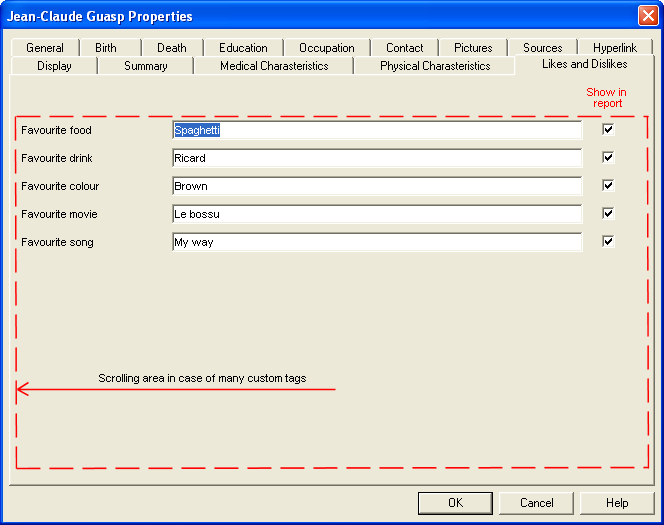Switch to the General tab
Screen dimensions: 664x525
[x=45, y=48]
